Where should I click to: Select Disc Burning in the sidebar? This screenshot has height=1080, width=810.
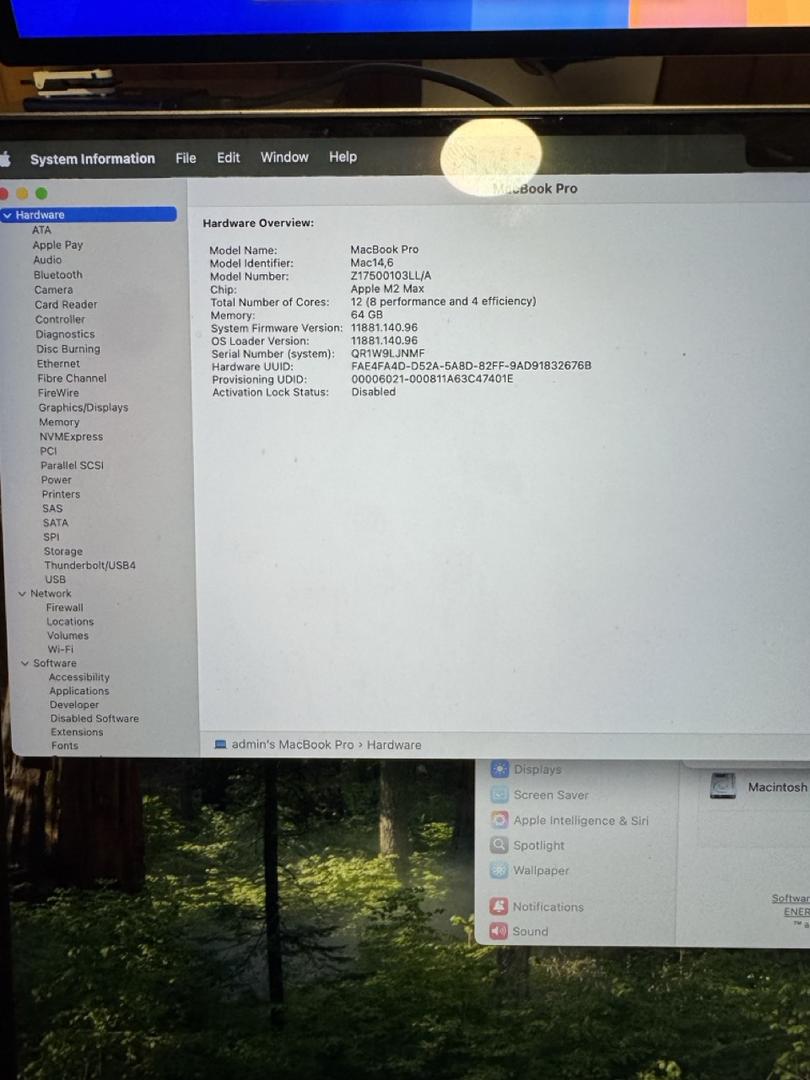(68, 349)
